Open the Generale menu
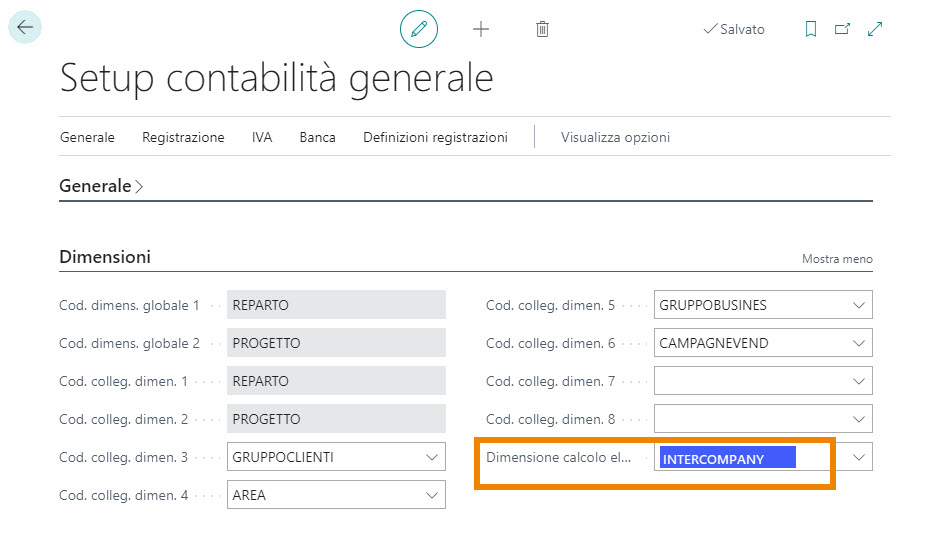 [x=87, y=137]
